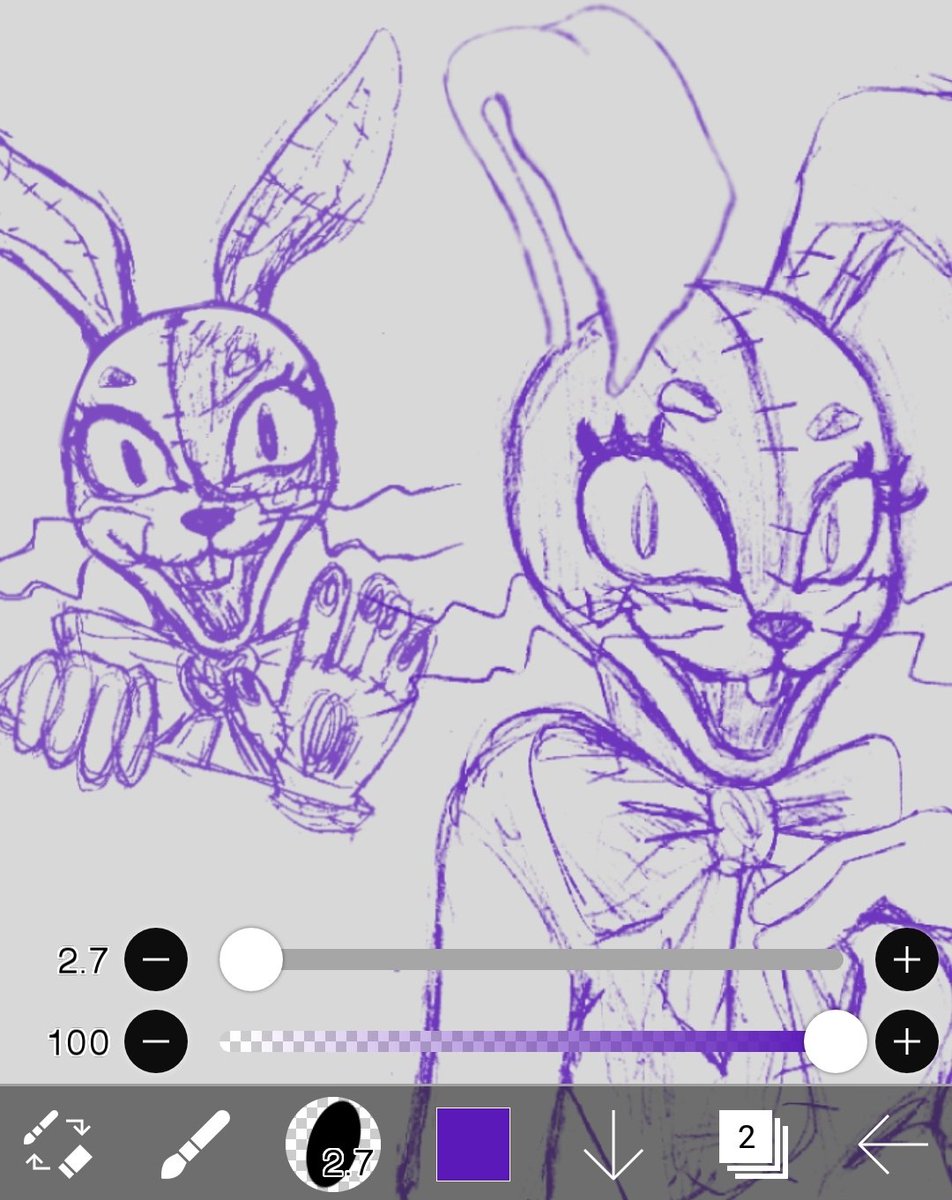Image resolution: width=952 pixels, height=1200 pixels.
Task: Open the layers panel showing 2
Action: 752,1144
